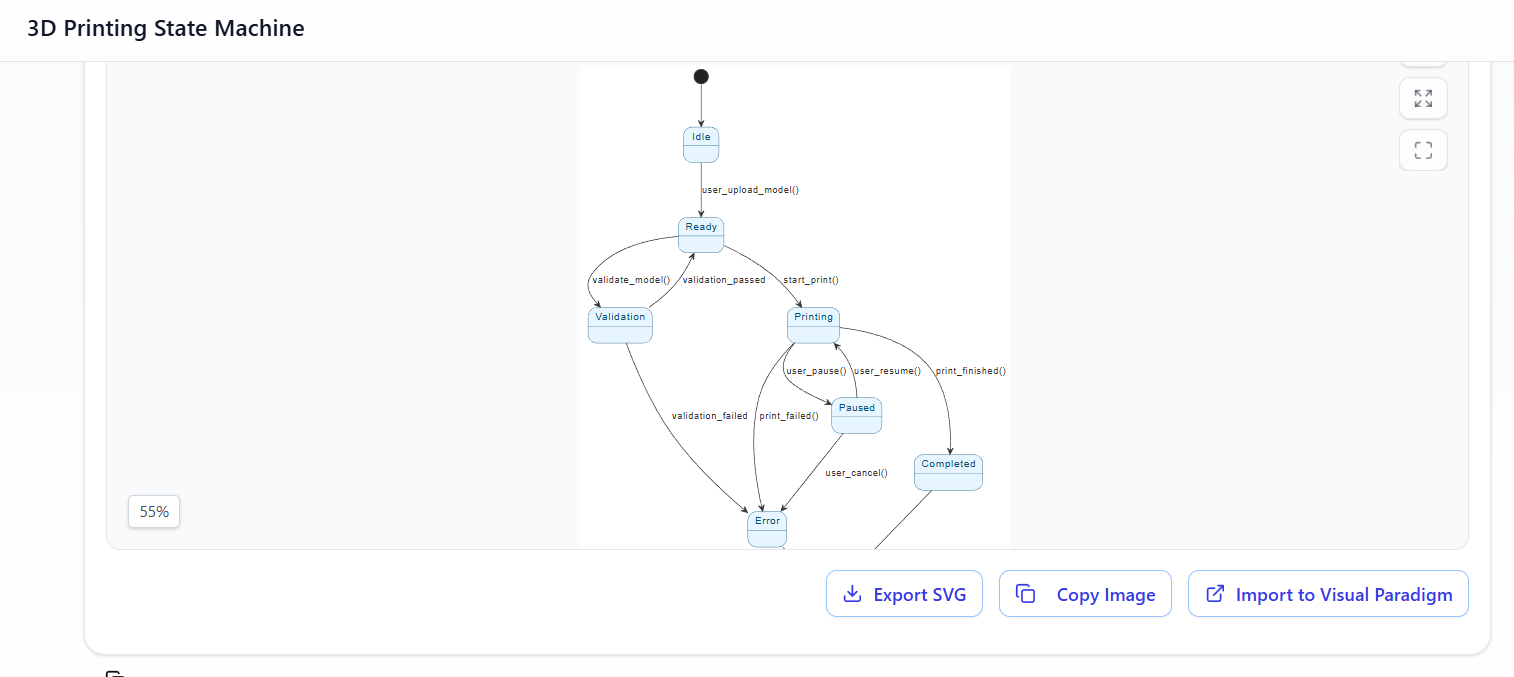The image size is (1514, 677).
Task: Select the Paused state node
Action: coord(857,416)
